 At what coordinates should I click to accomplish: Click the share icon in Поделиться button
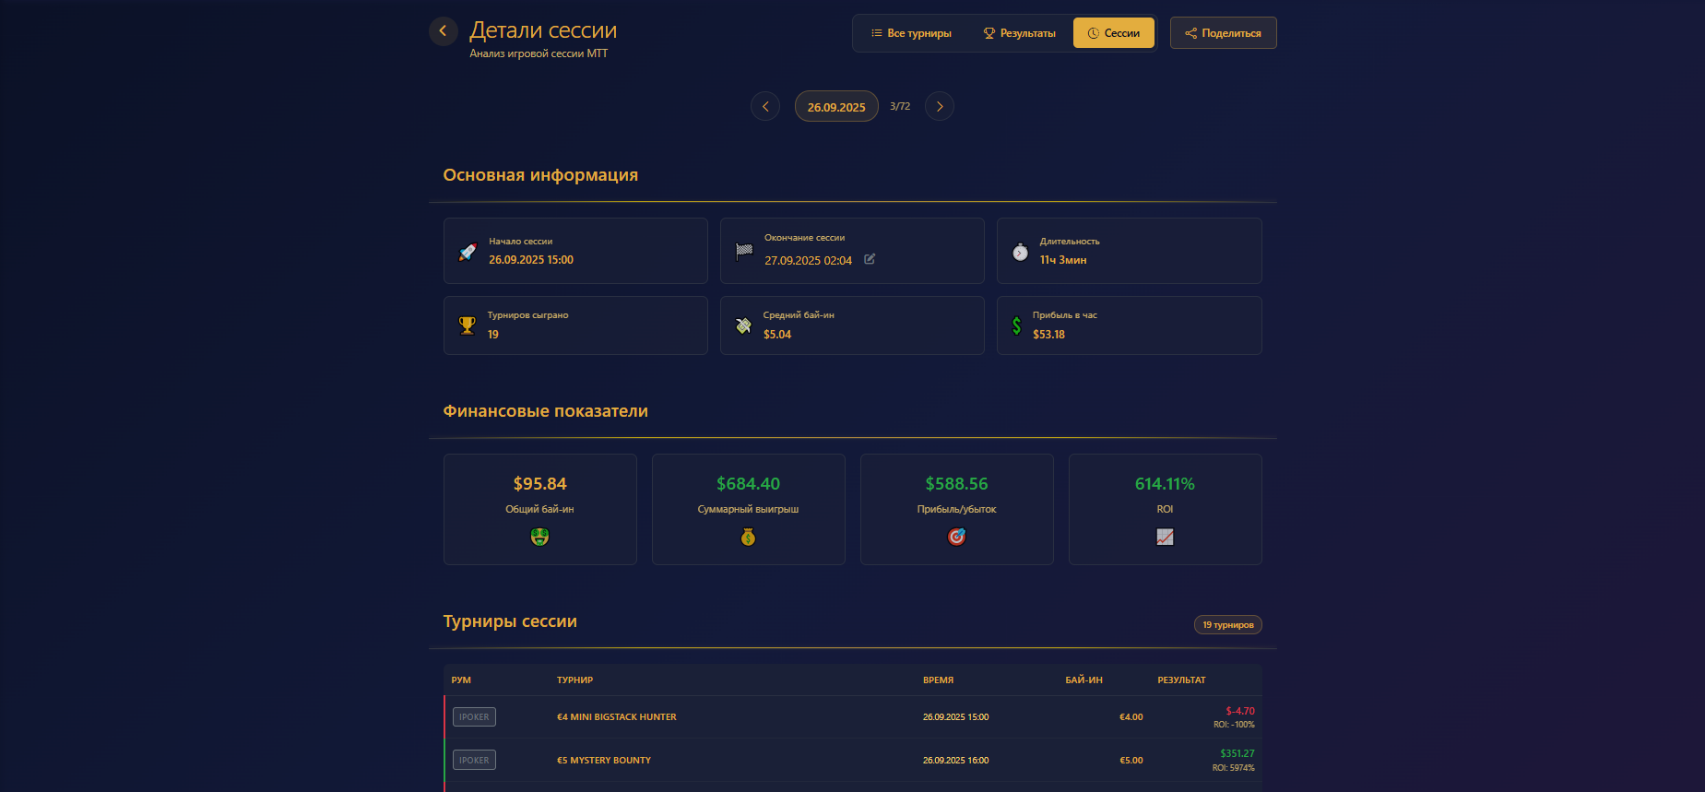point(1191,33)
